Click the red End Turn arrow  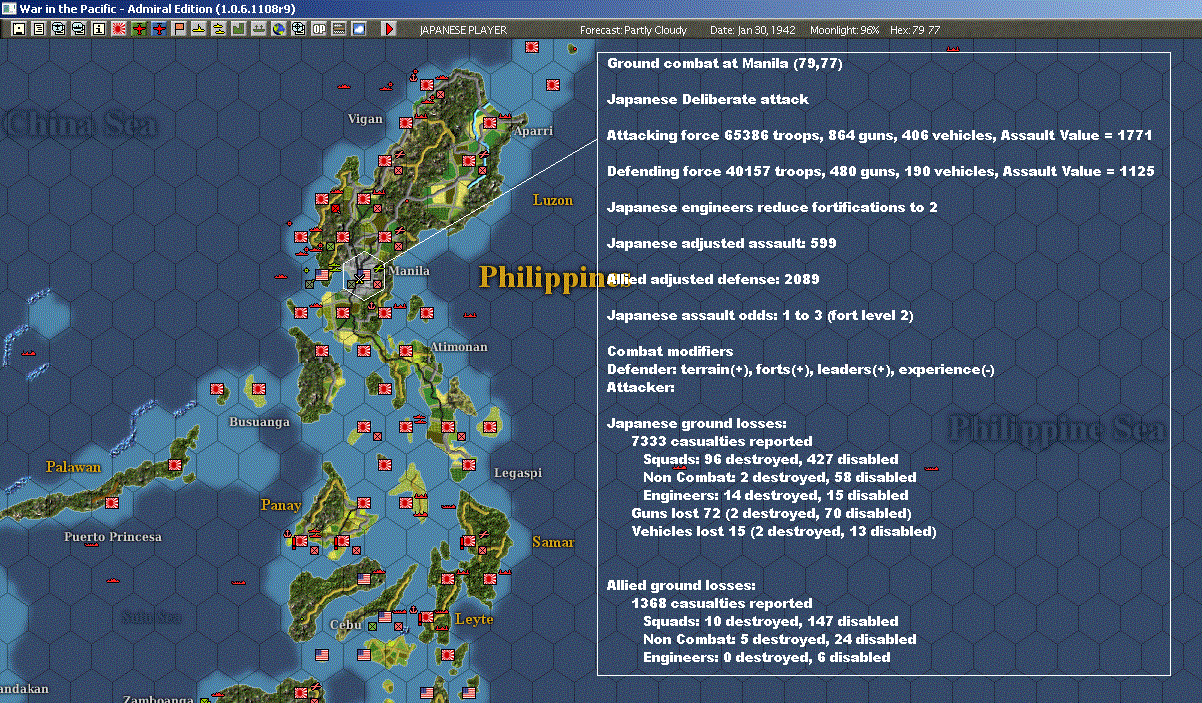tap(390, 29)
